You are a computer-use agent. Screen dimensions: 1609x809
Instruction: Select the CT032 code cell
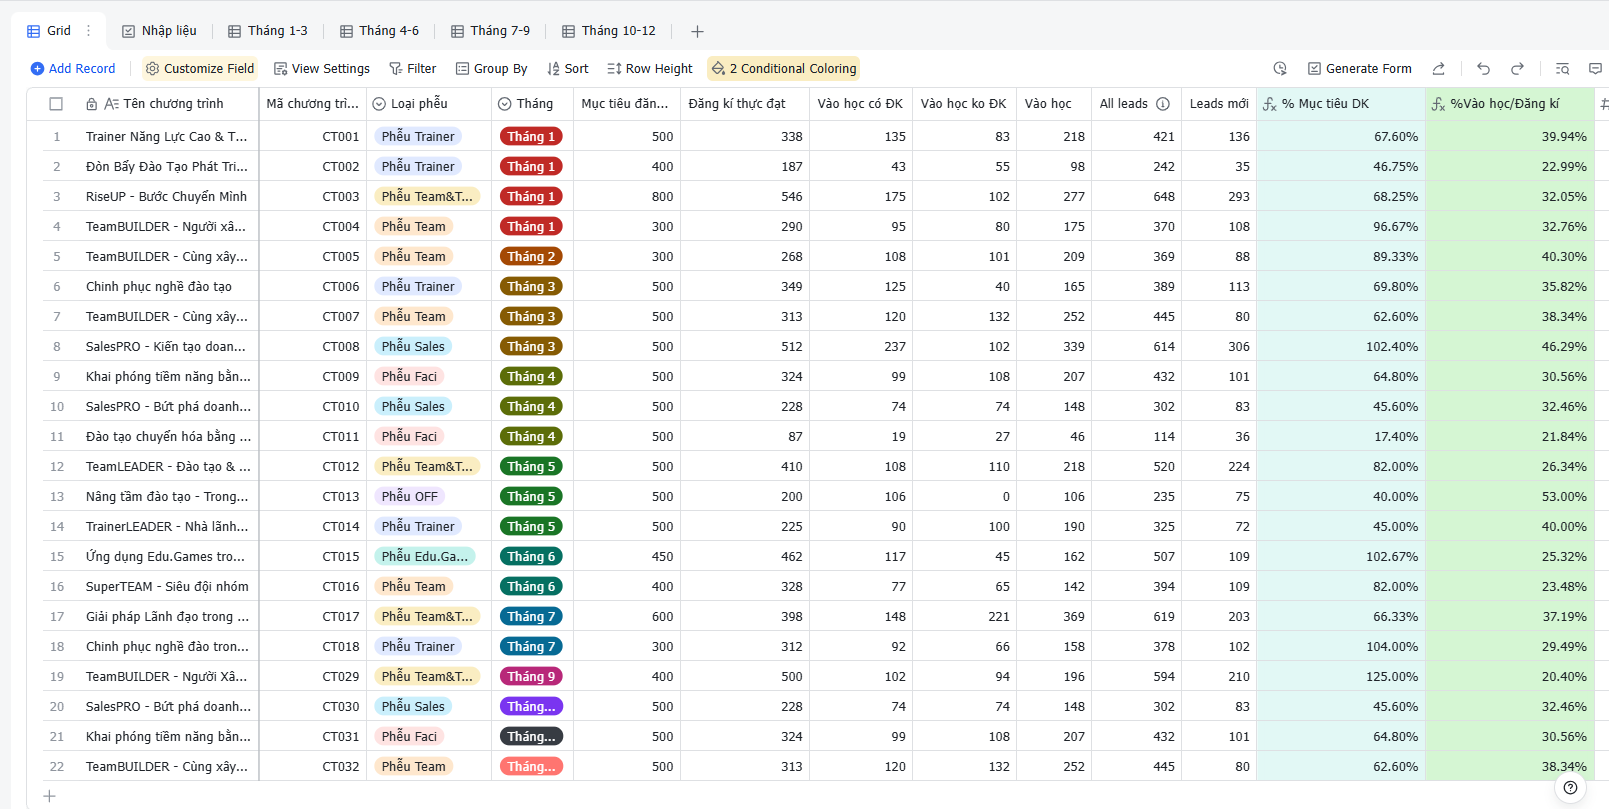coord(312,767)
